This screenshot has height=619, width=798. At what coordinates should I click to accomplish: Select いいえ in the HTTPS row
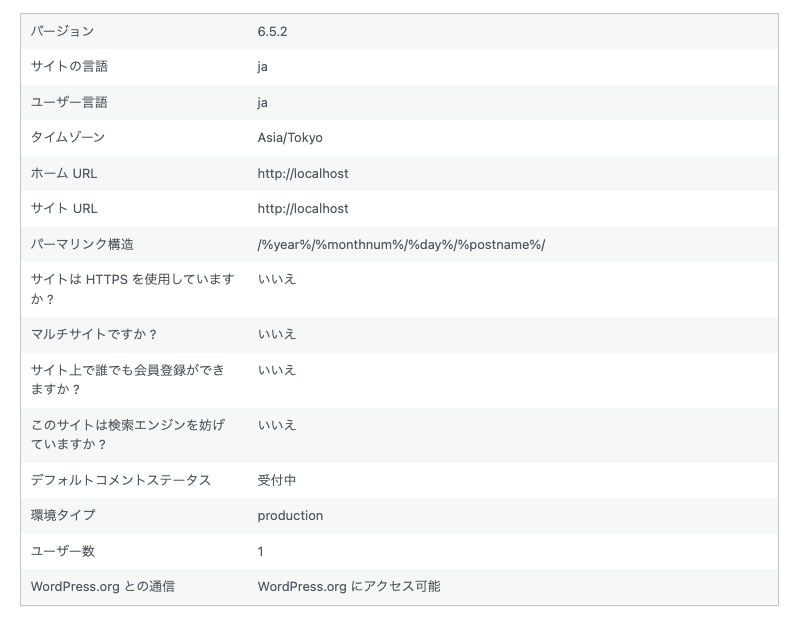tap(277, 279)
